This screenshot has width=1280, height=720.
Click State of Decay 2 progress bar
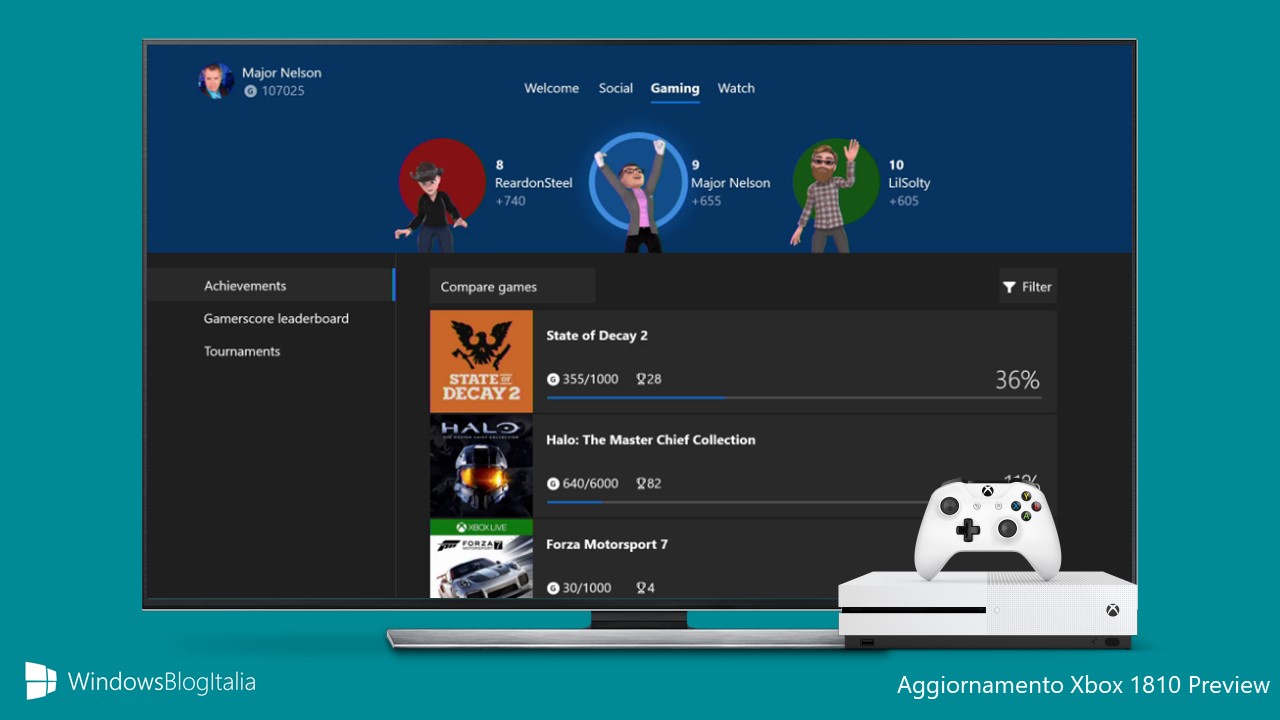(x=794, y=398)
